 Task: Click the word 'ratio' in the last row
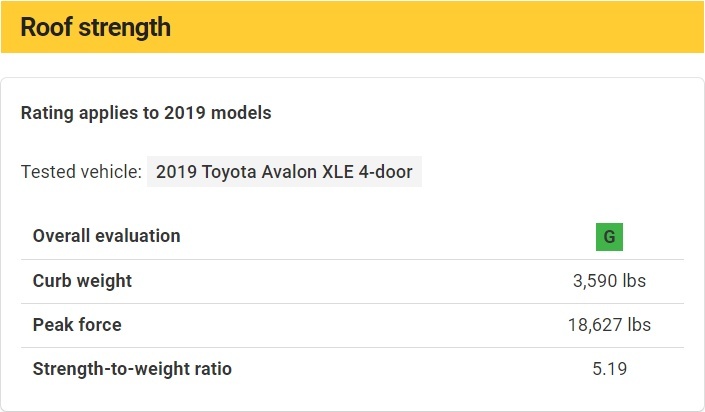[213, 369]
